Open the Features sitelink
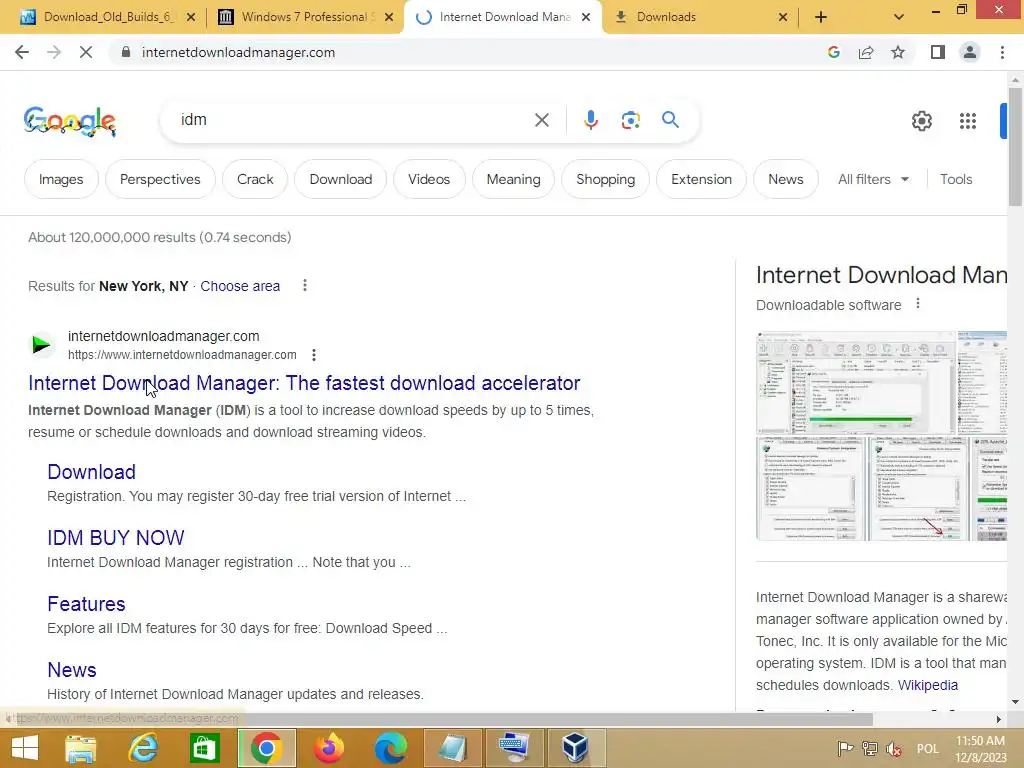This screenshot has height=768, width=1024. pos(86,603)
